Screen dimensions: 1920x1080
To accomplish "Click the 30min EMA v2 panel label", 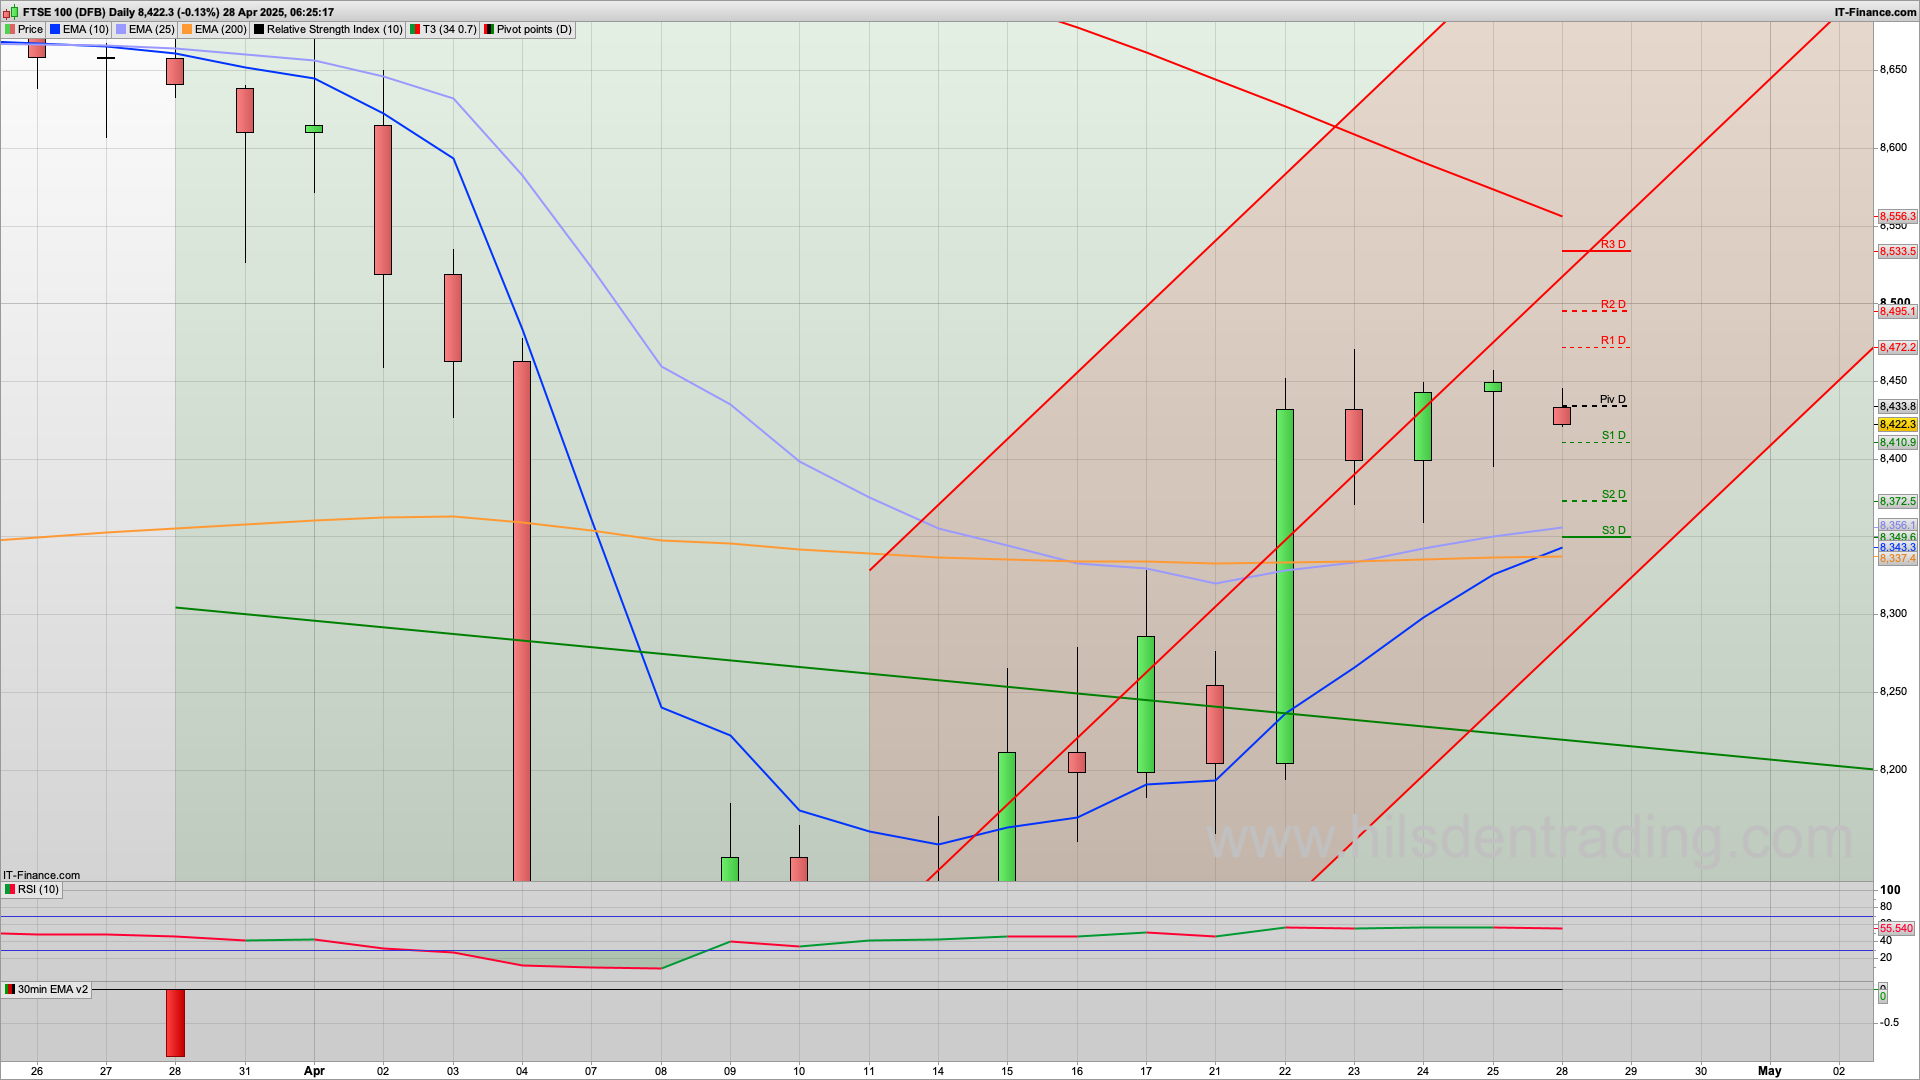I will (46, 989).
